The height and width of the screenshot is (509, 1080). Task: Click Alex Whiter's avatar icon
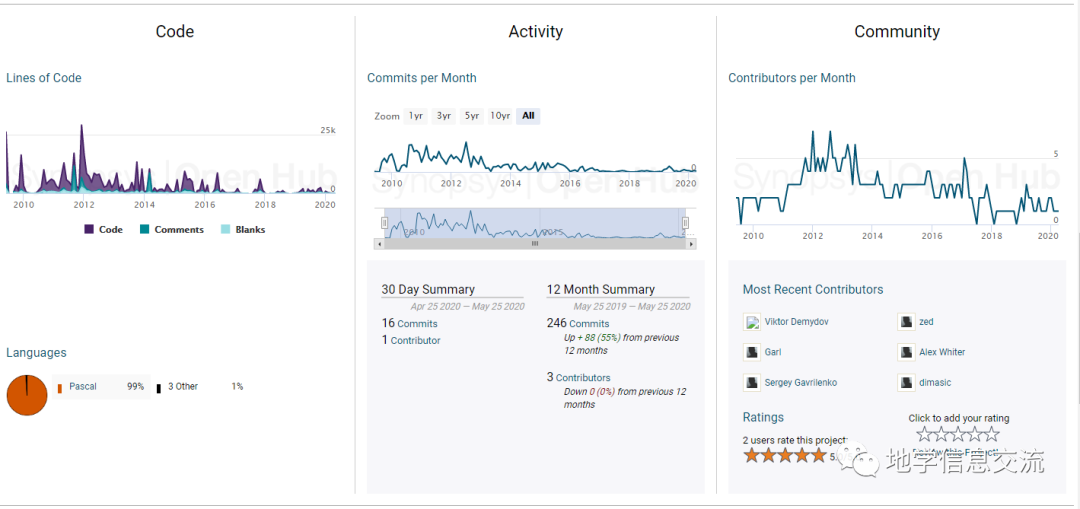(x=906, y=352)
